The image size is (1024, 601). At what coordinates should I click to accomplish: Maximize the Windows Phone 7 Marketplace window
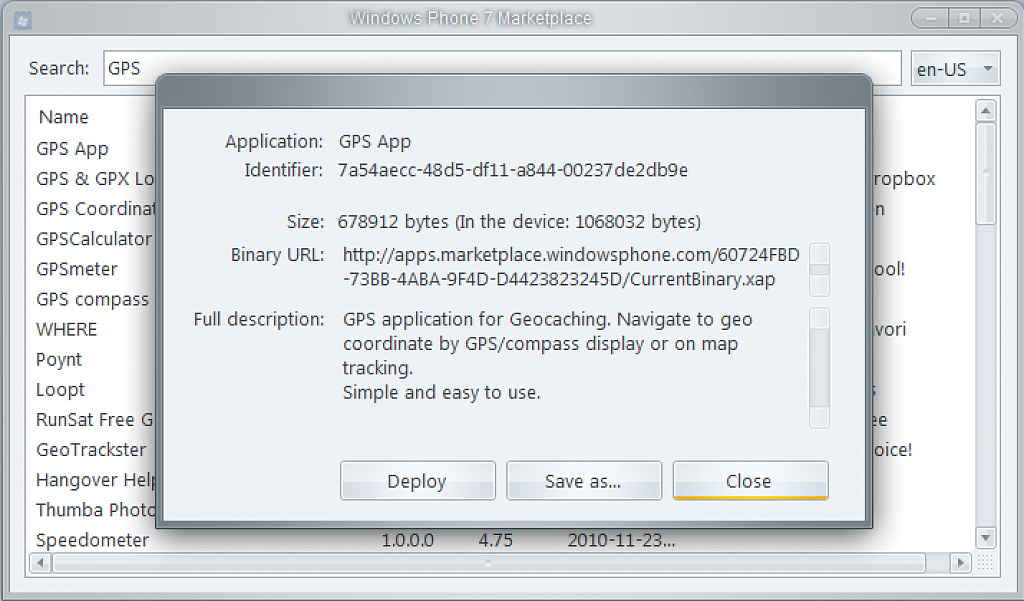[x=965, y=18]
